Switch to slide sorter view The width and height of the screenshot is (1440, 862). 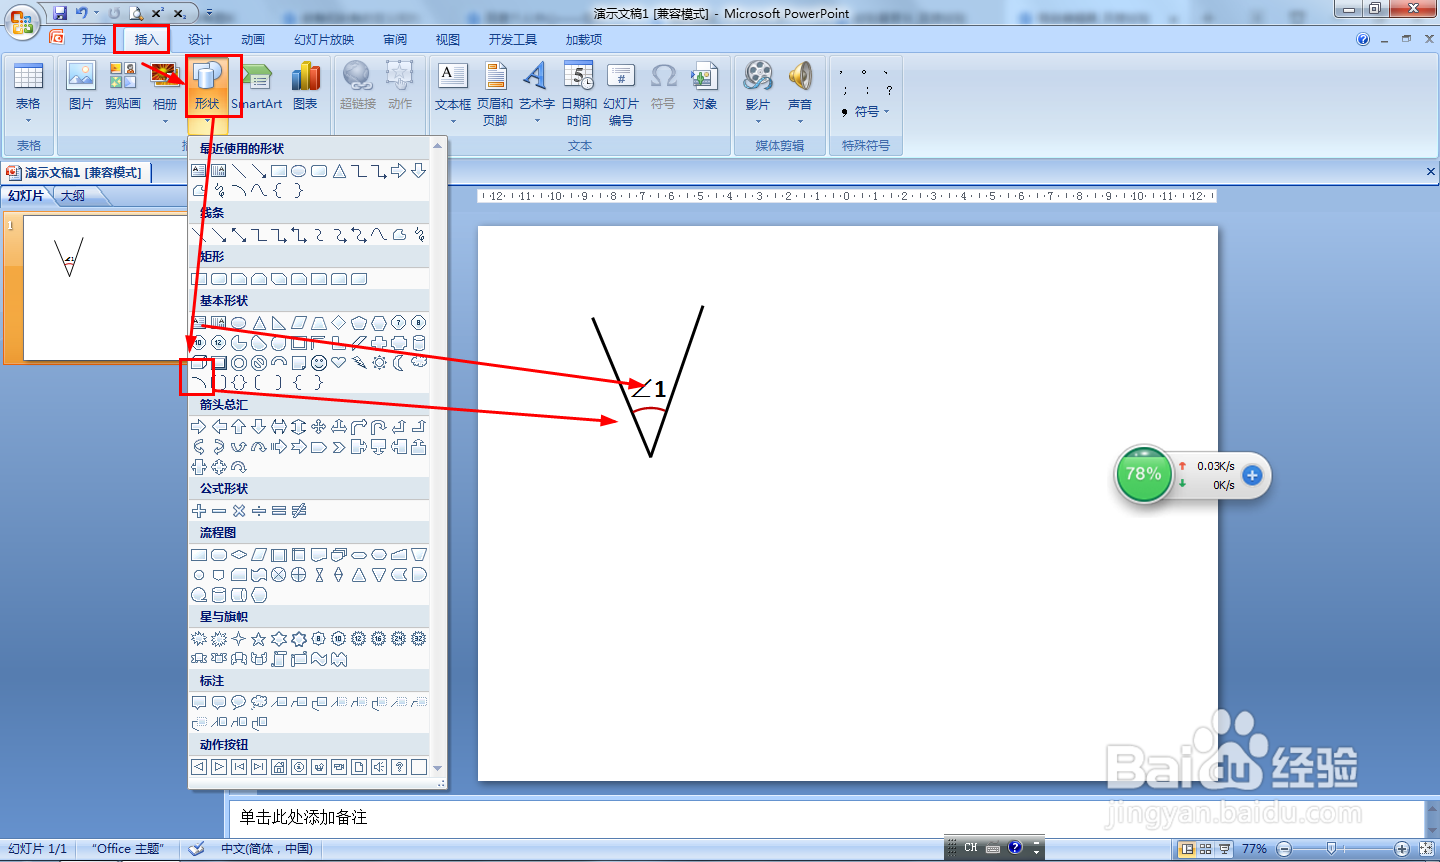click(1206, 848)
